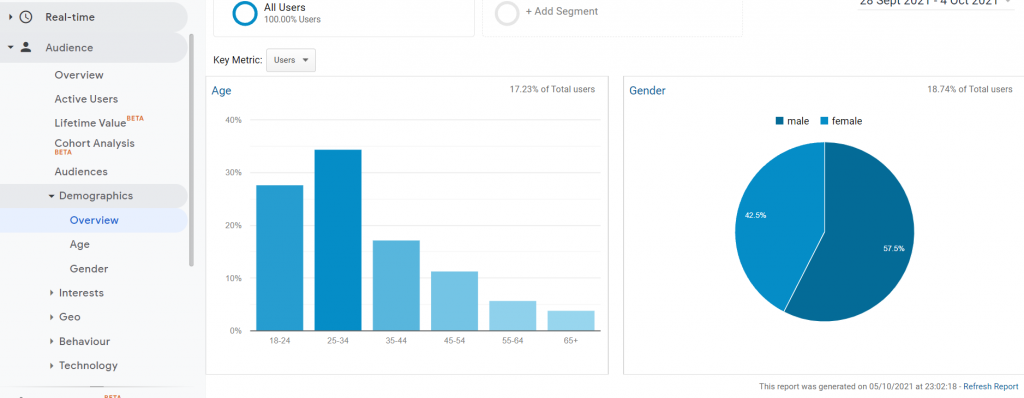Open the Key Metric Users dropdown
The image size is (1024, 398).
(x=291, y=60)
